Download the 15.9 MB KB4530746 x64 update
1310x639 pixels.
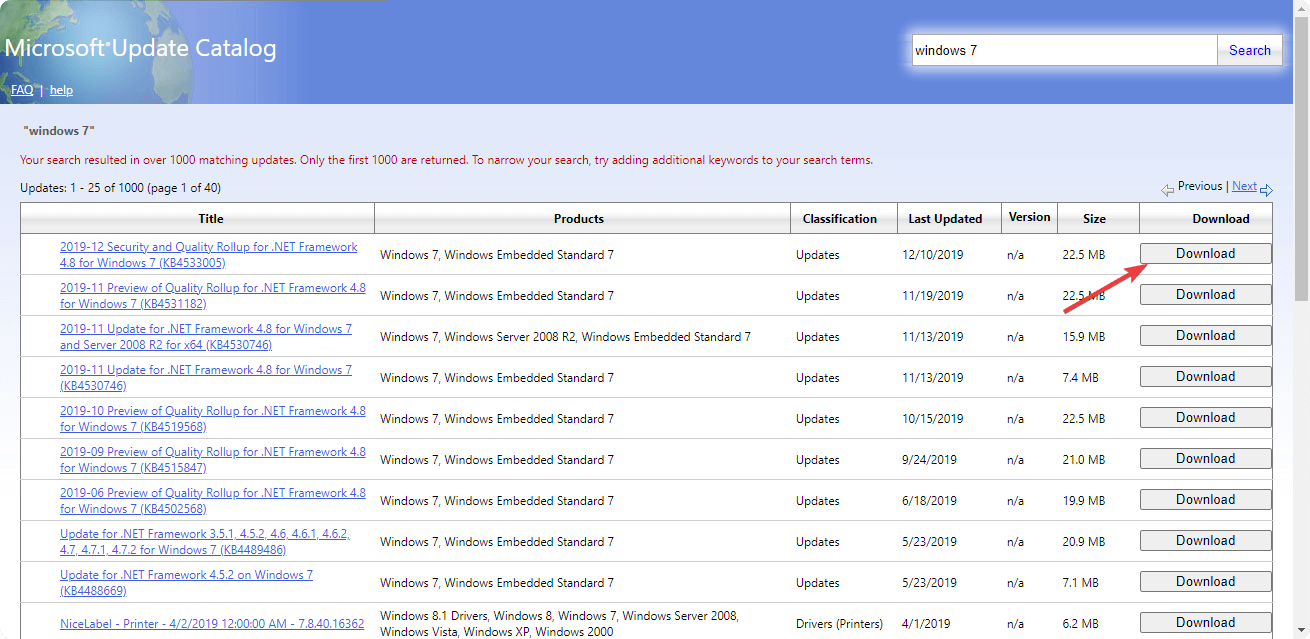[x=1206, y=336]
